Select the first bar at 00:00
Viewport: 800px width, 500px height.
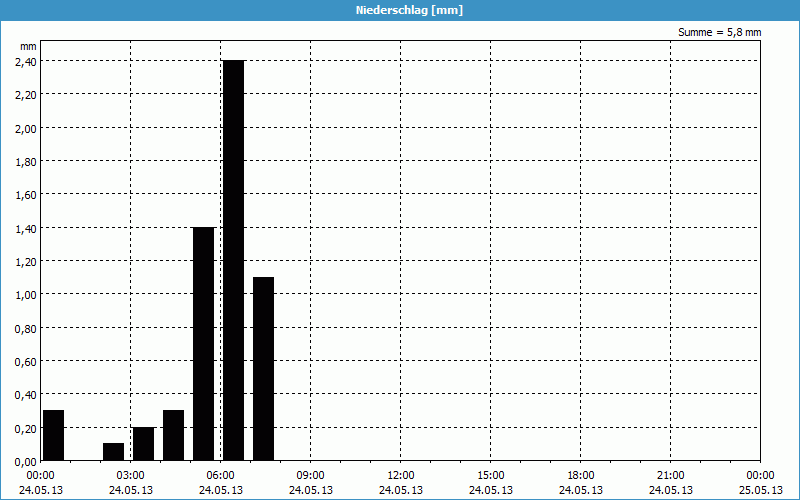pyautogui.click(x=53, y=435)
